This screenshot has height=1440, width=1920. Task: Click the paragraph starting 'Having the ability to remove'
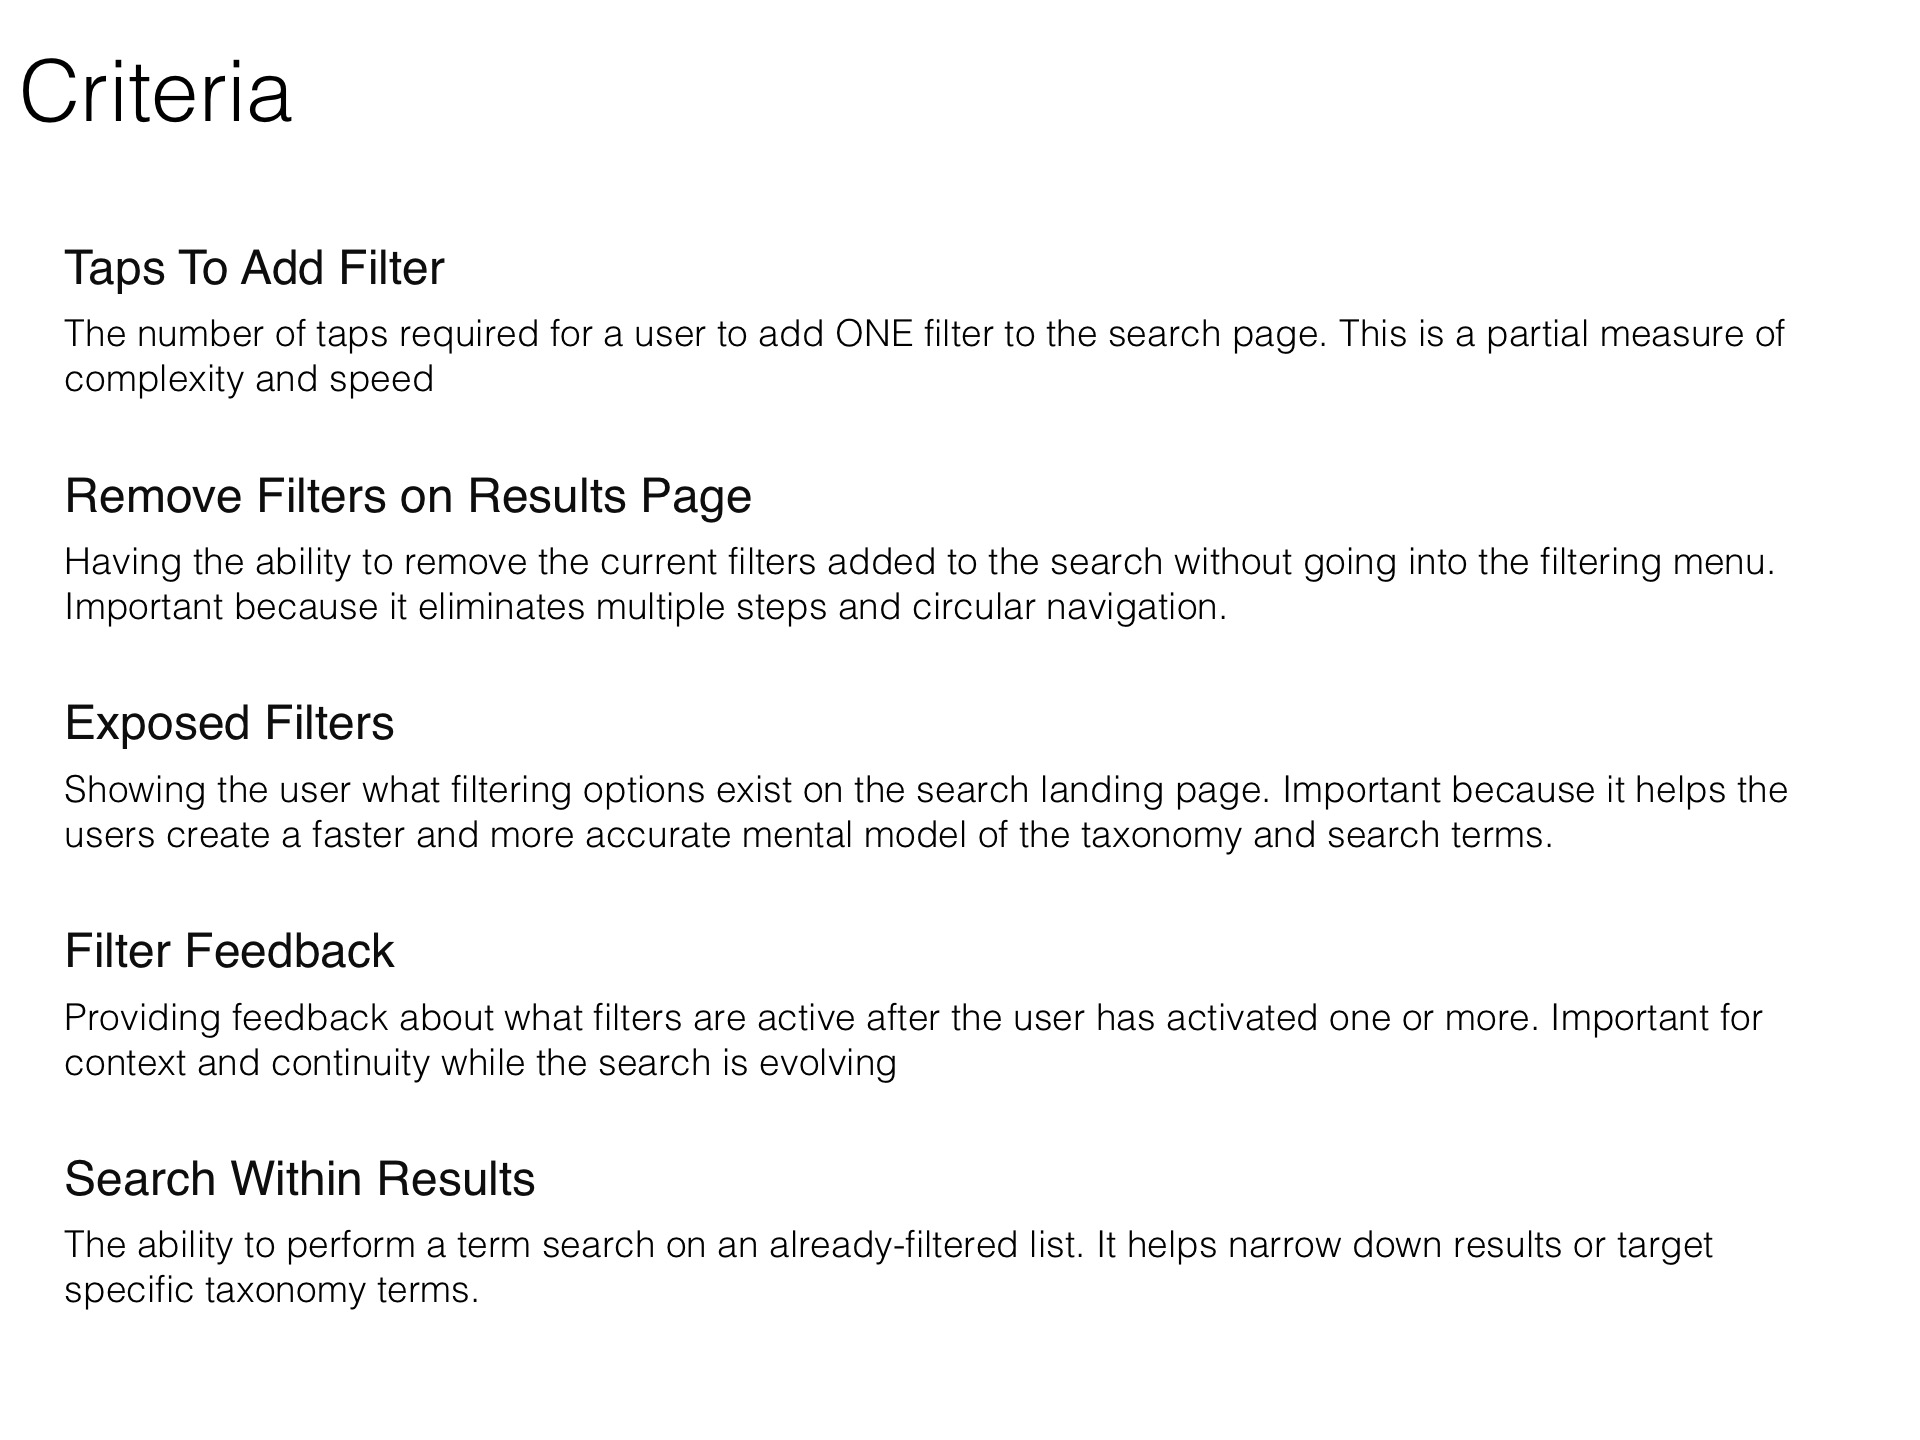pos(920,584)
